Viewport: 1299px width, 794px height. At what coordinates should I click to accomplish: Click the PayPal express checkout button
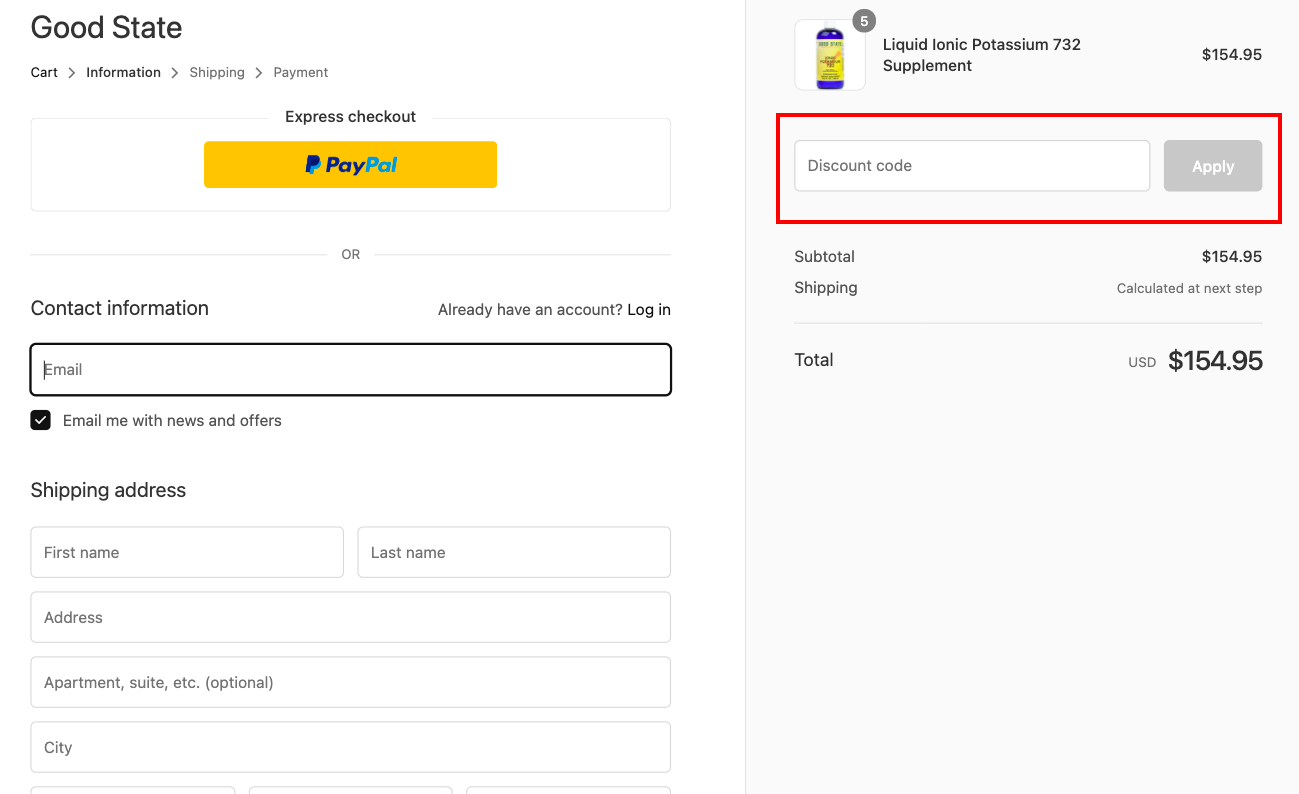tap(350, 164)
